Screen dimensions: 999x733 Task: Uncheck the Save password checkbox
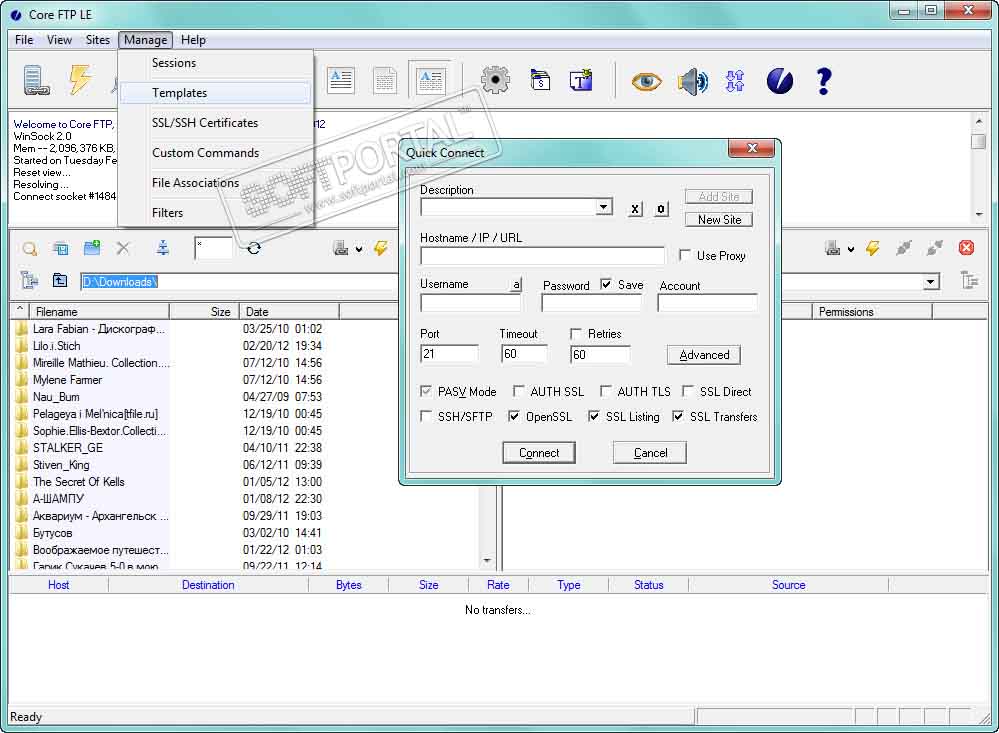point(606,284)
